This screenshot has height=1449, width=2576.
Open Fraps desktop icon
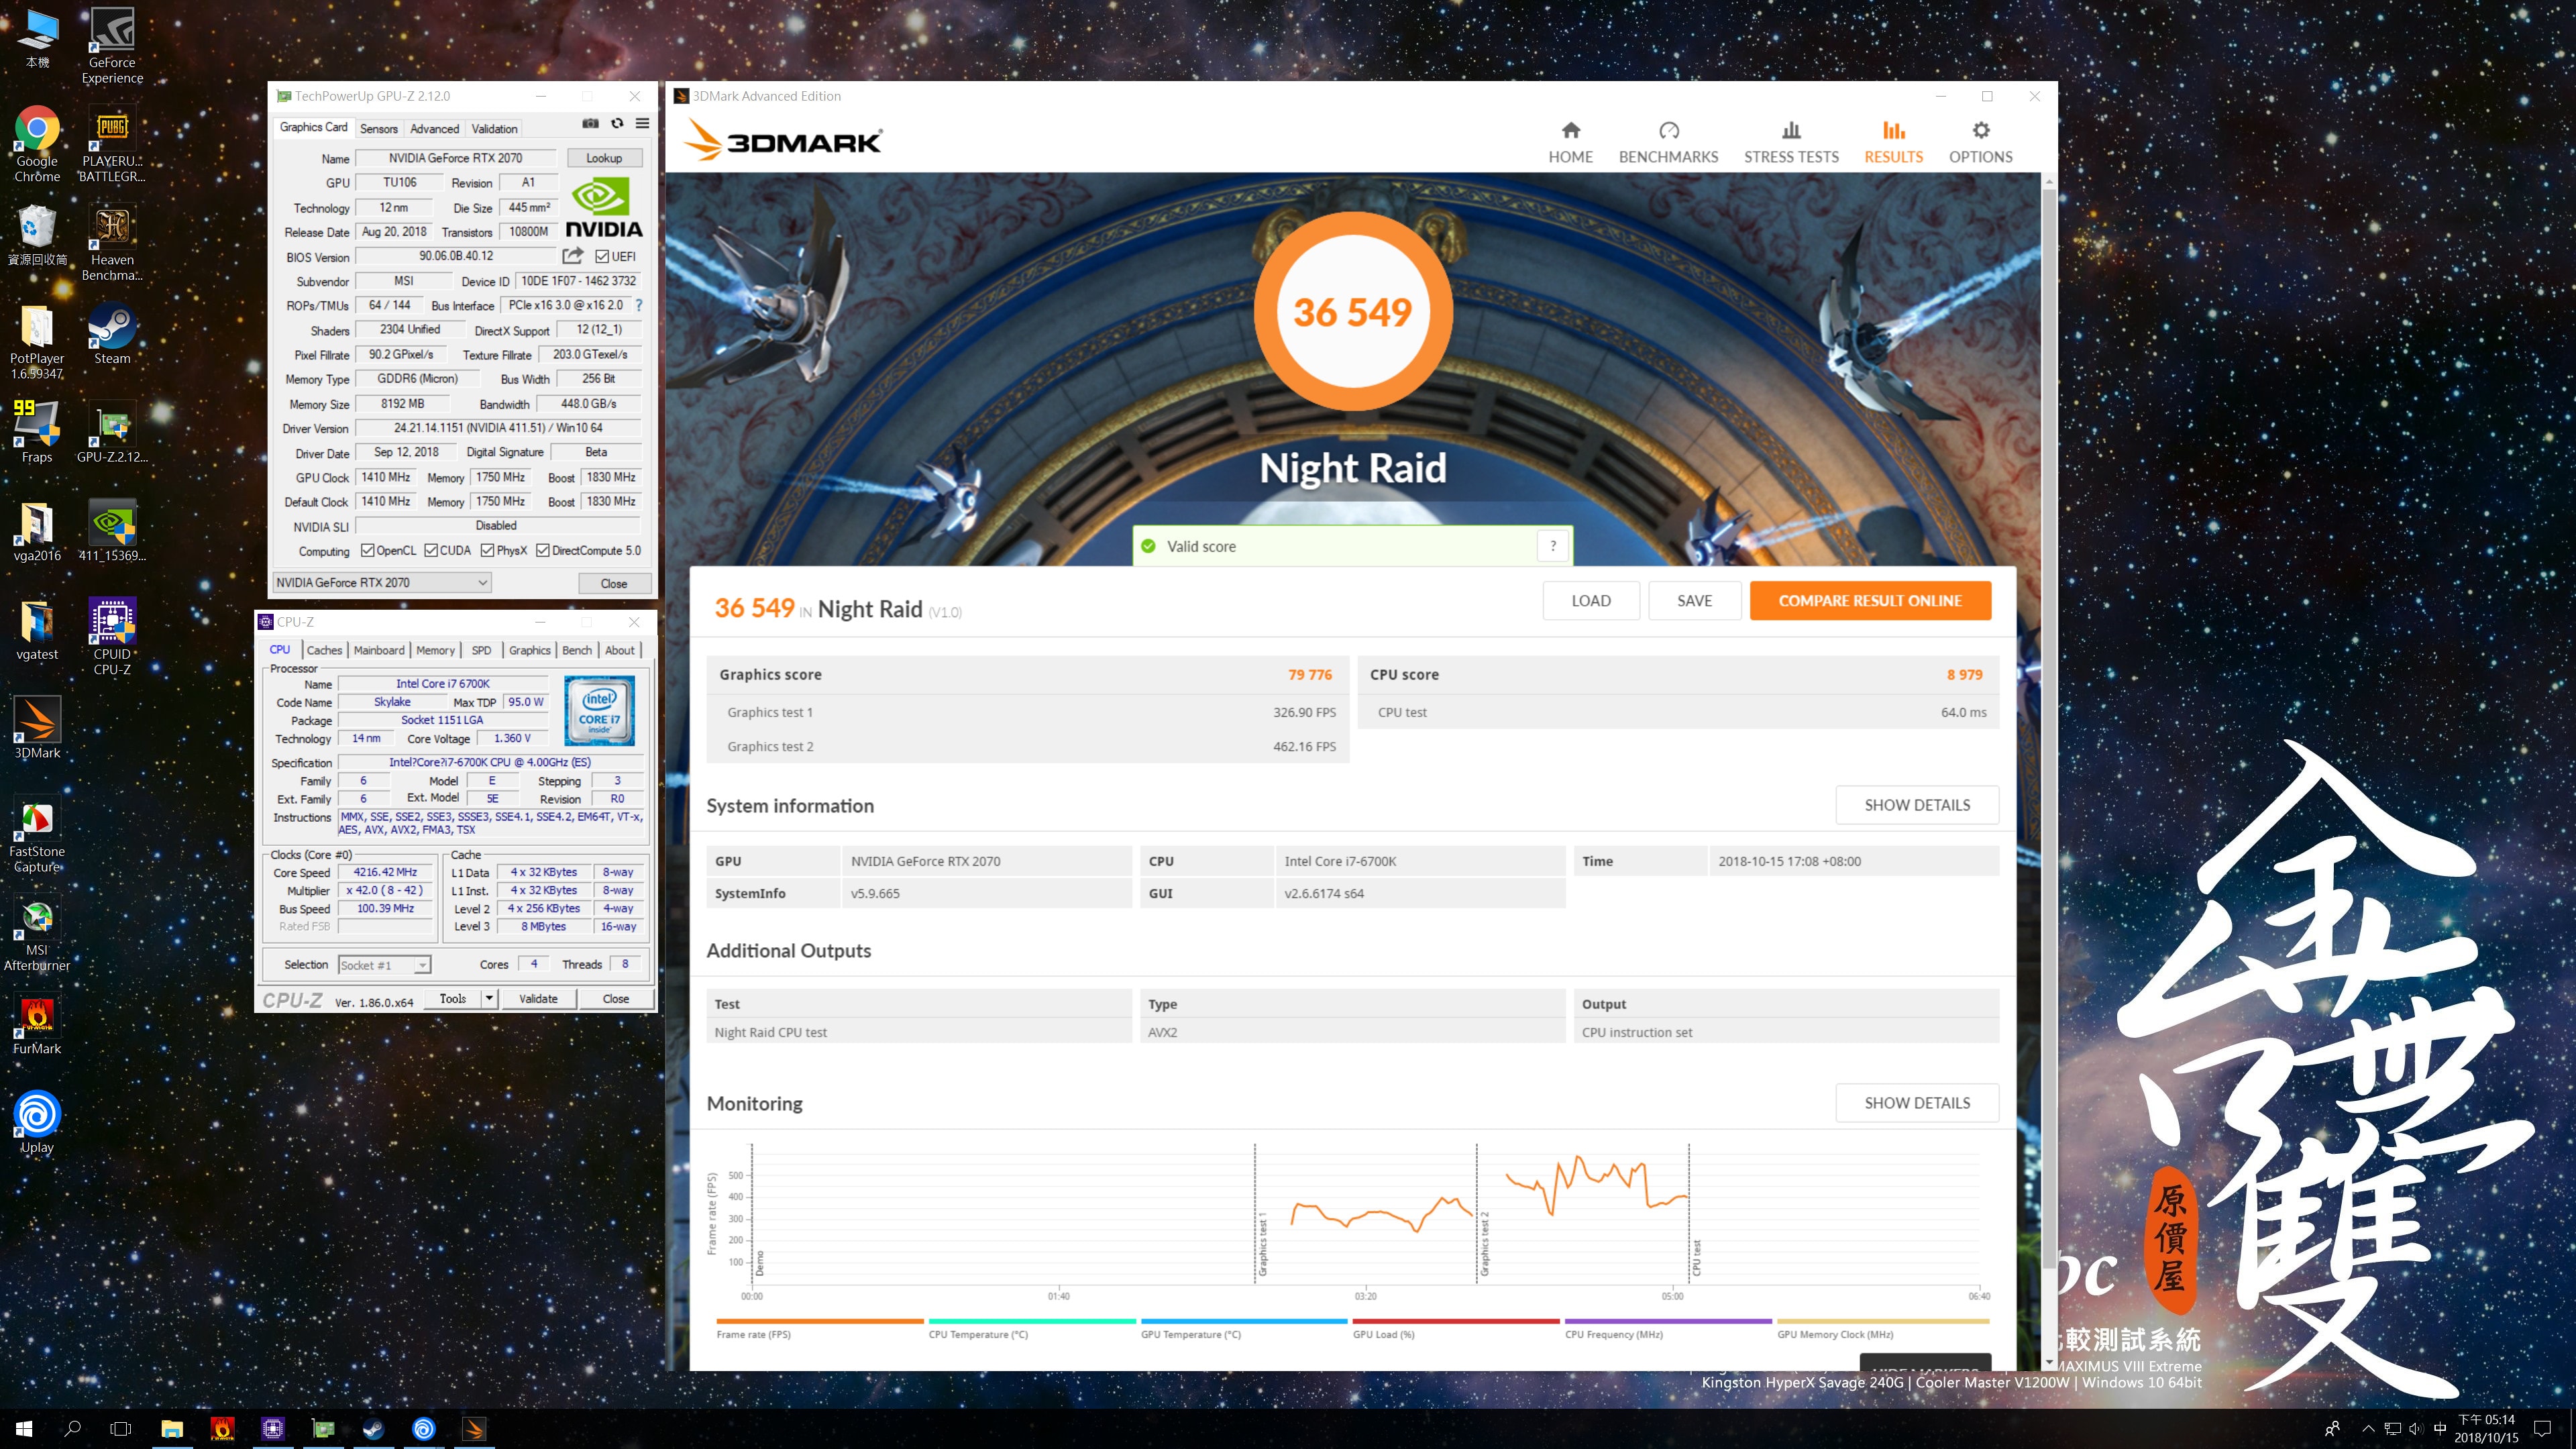[37, 432]
